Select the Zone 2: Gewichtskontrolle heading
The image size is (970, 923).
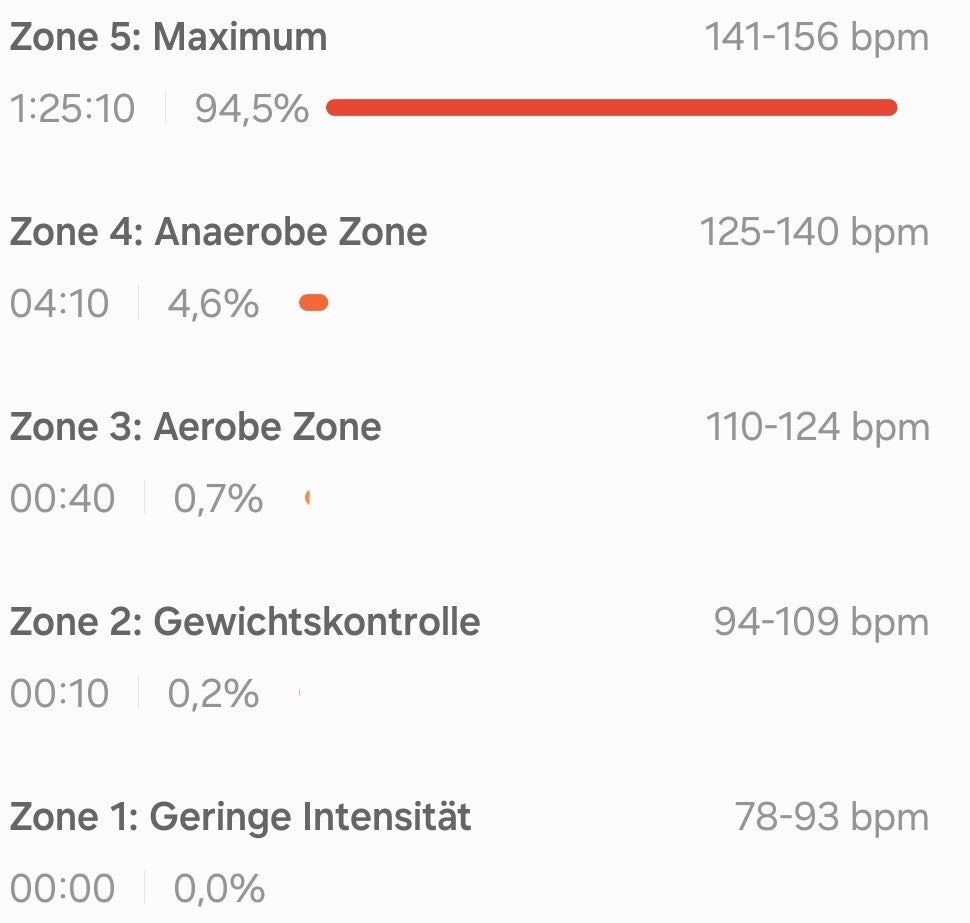click(245, 622)
